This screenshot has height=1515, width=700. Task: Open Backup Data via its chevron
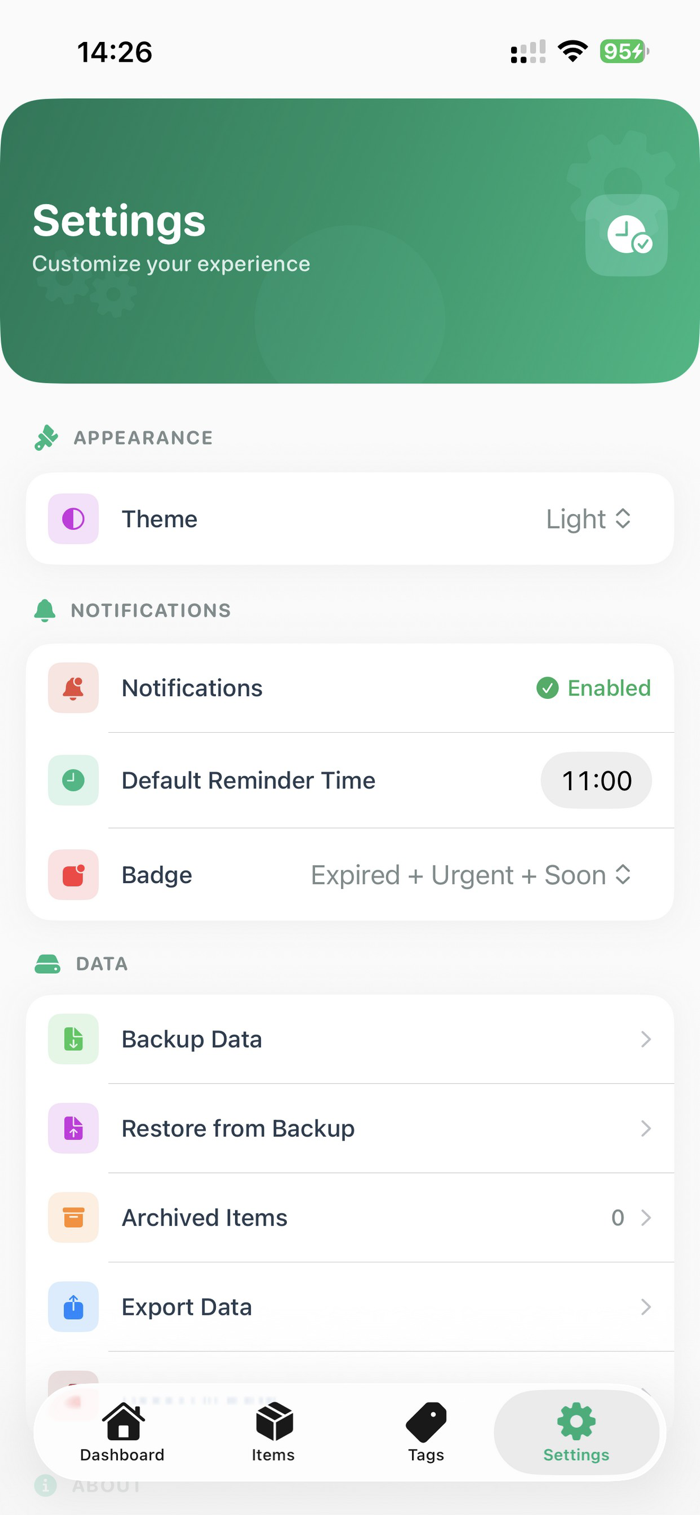(x=646, y=1039)
